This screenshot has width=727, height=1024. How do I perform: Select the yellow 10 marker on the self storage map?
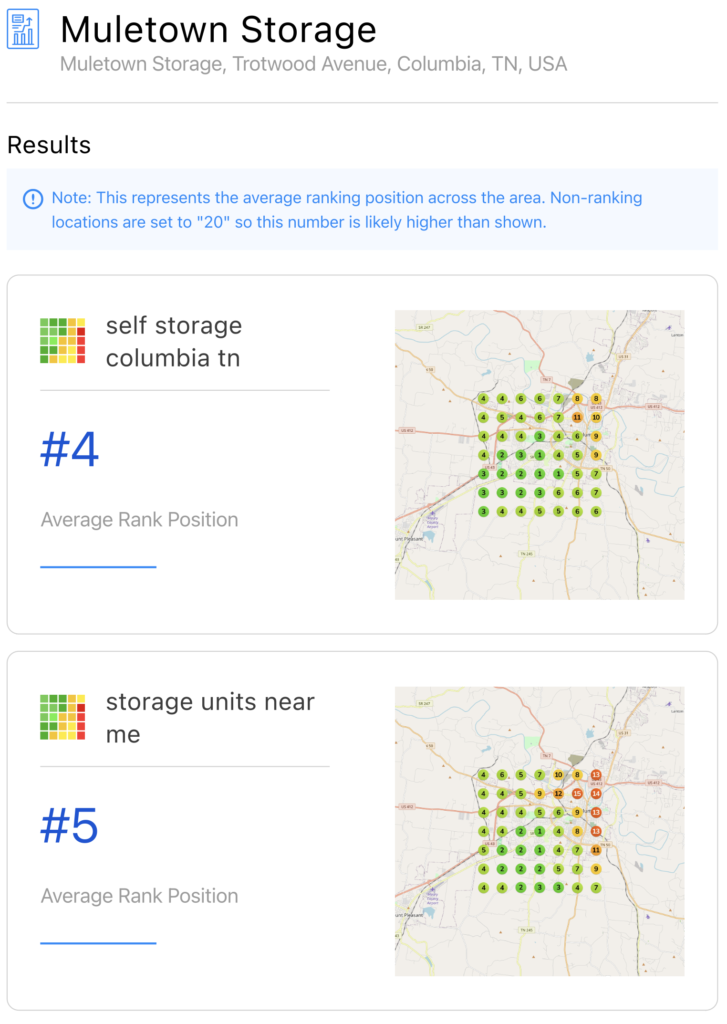pyautogui.click(x=596, y=417)
